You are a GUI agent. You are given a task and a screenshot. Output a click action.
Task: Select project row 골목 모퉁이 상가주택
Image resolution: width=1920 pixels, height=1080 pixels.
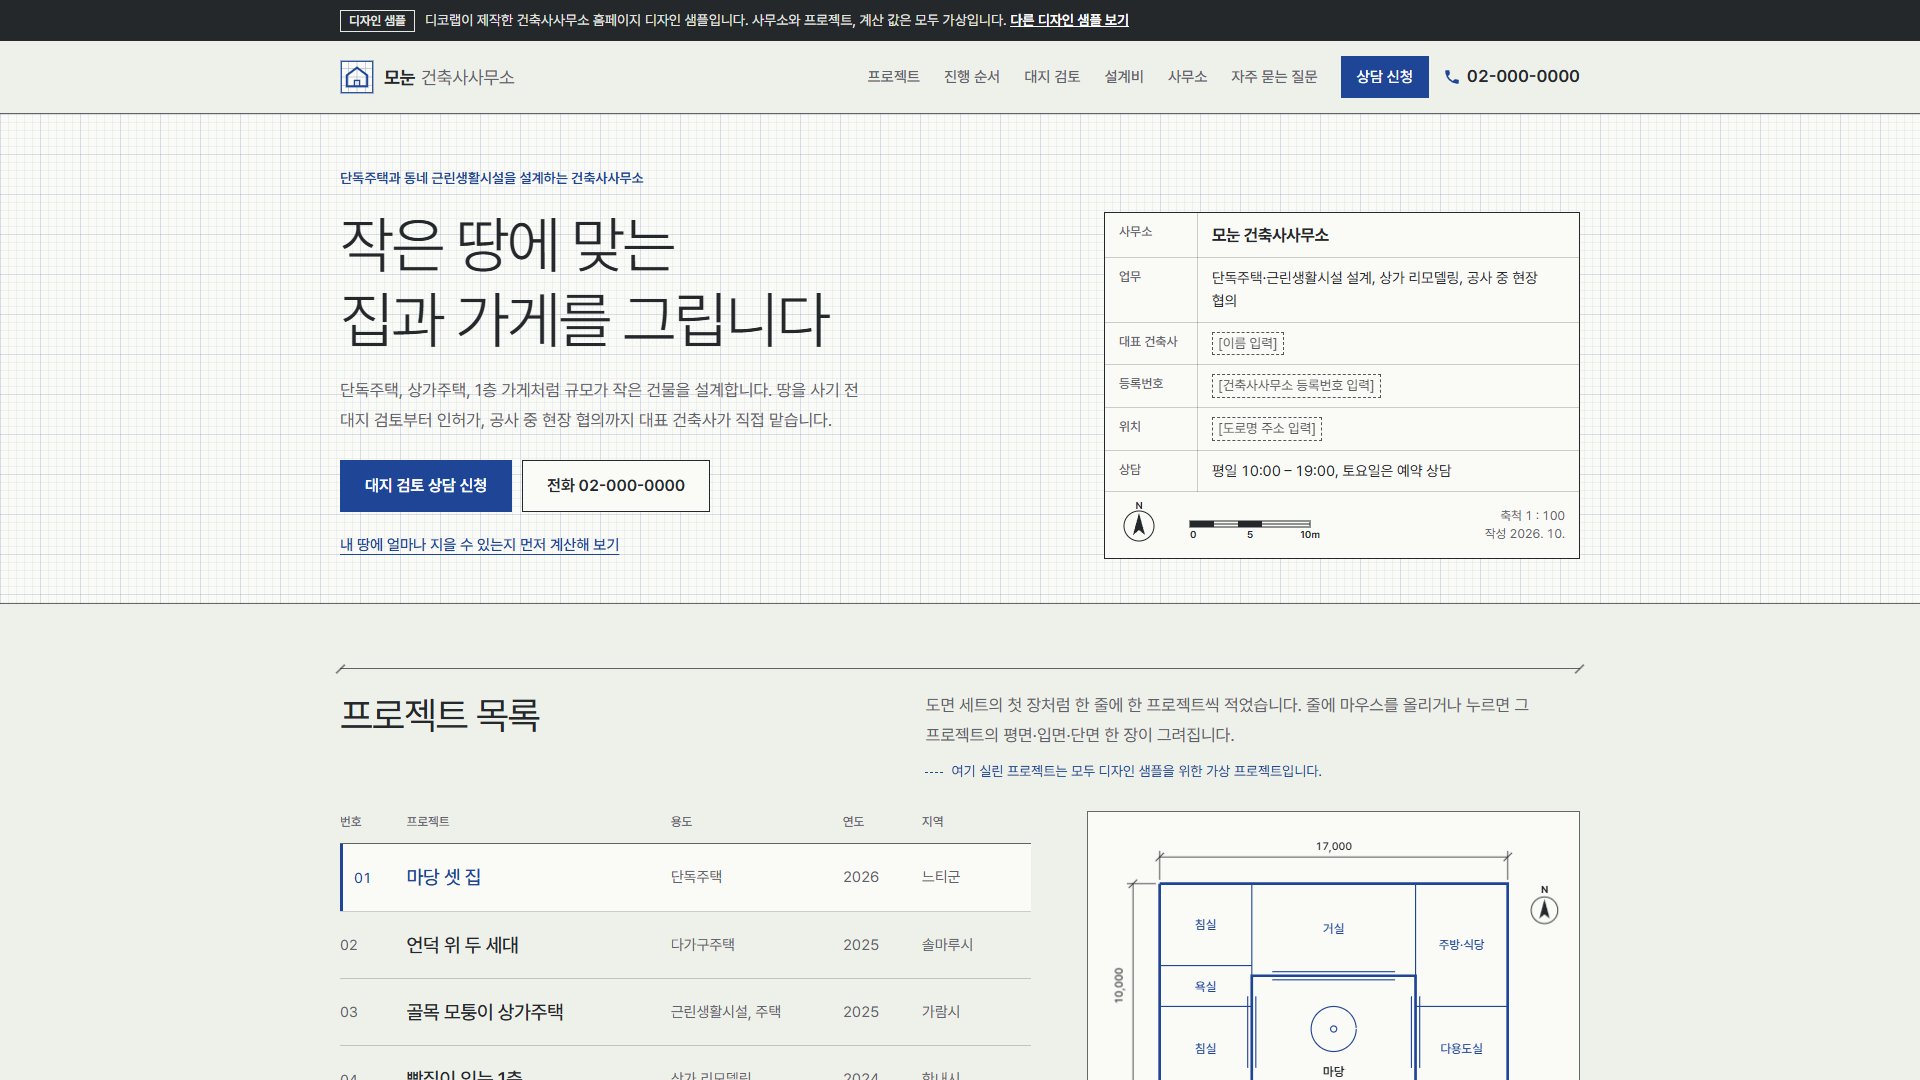(x=686, y=1012)
